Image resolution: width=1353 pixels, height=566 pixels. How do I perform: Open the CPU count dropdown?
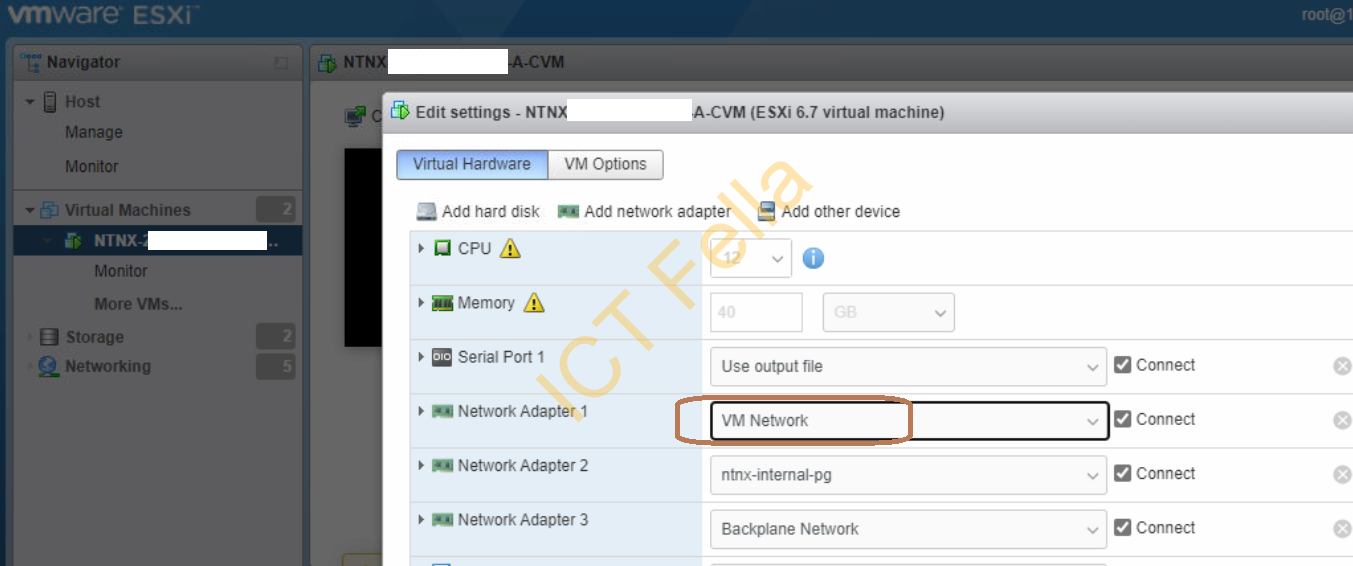[x=751, y=258]
